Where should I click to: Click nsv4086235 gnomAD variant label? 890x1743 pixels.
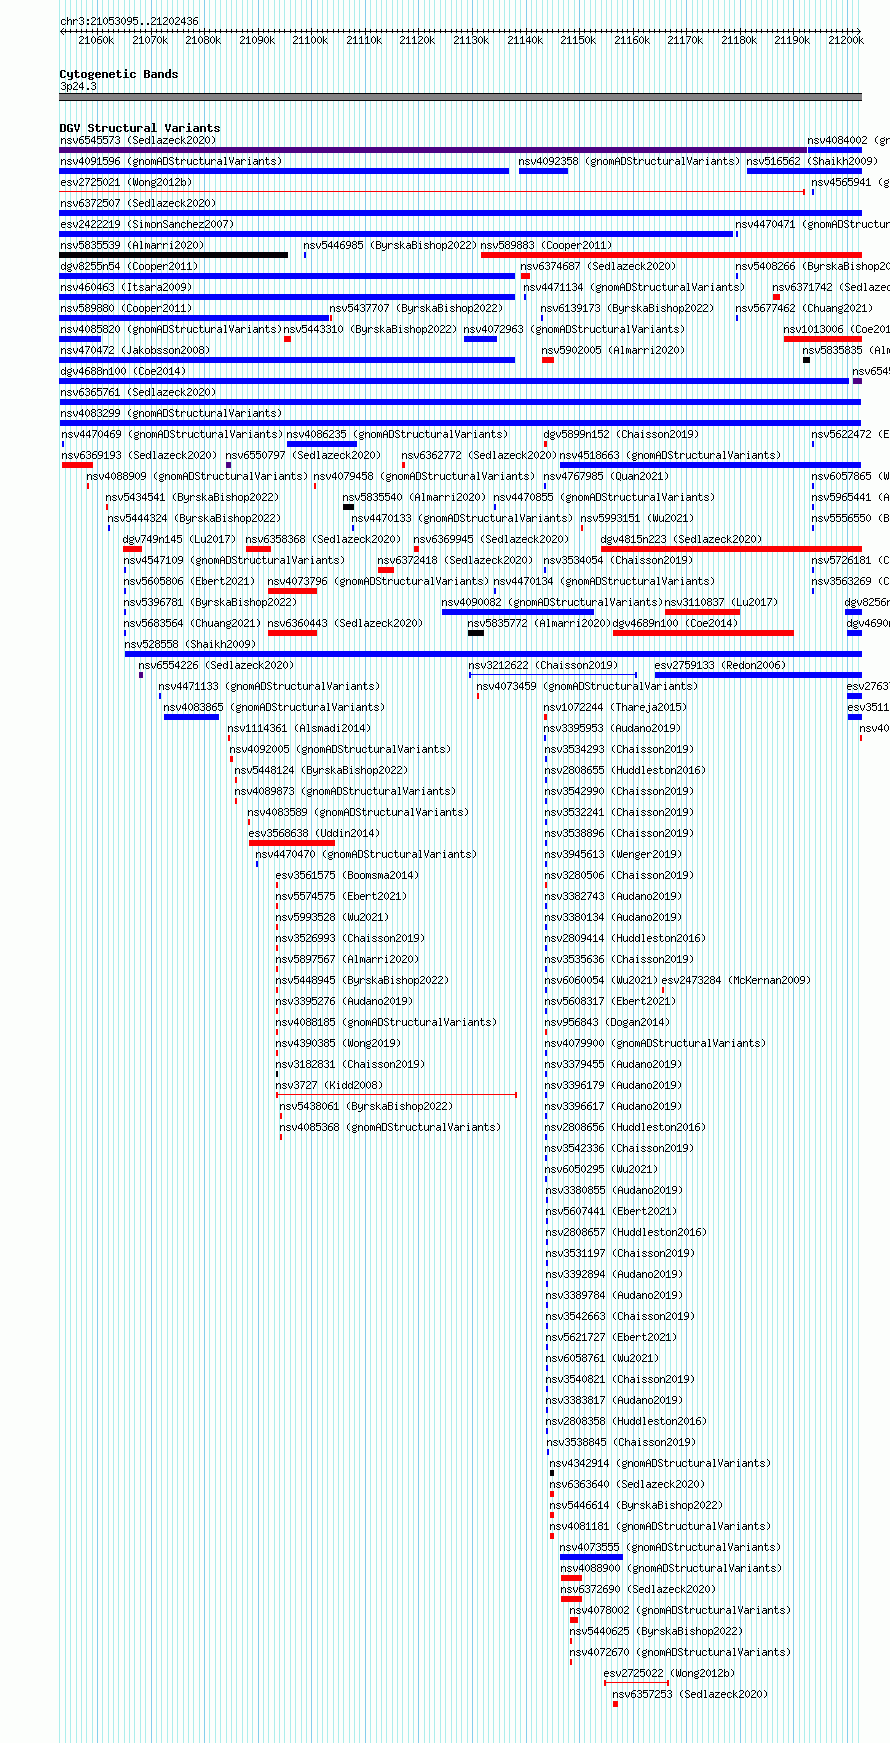tap(397, 434)
